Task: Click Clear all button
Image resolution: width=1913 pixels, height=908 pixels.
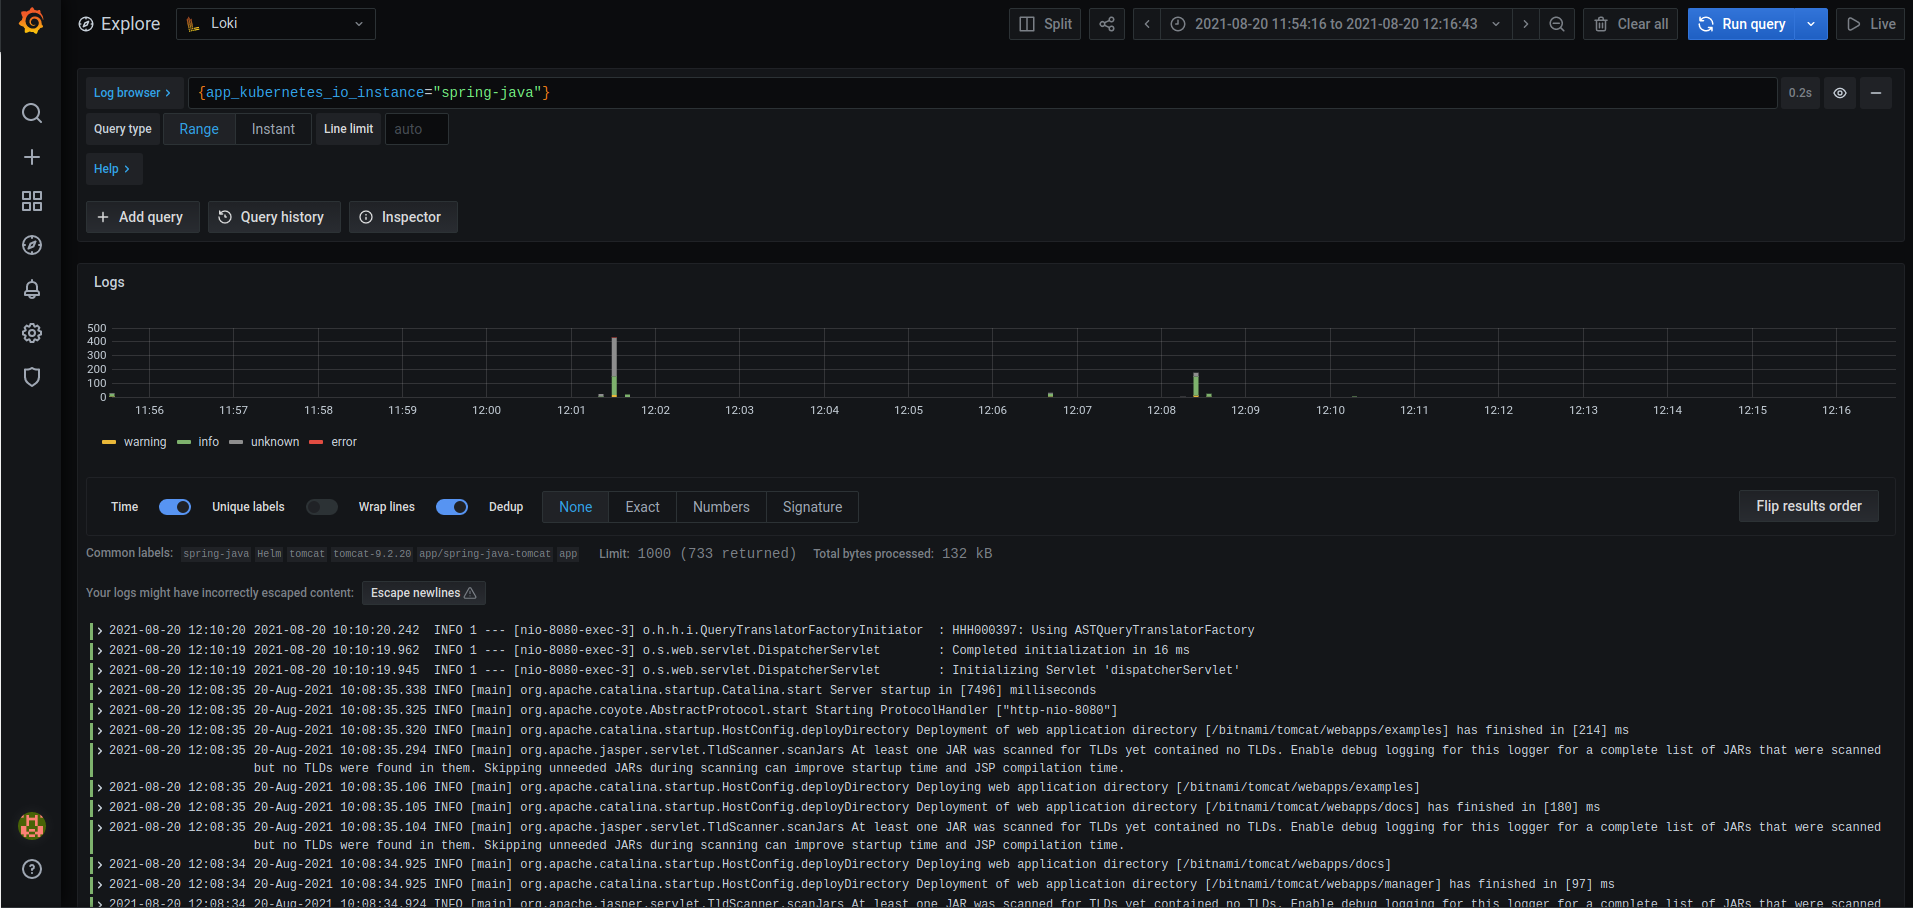Action: 1631,24
